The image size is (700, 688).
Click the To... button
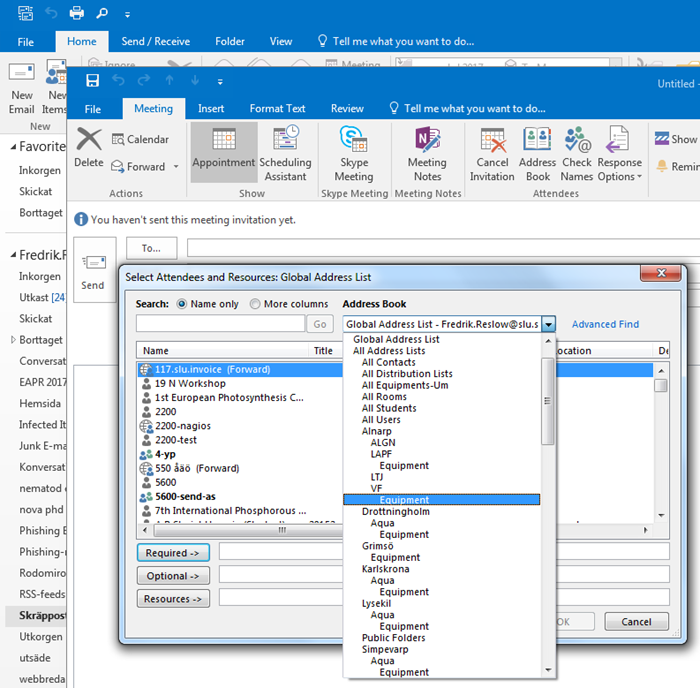click(151, 248)
